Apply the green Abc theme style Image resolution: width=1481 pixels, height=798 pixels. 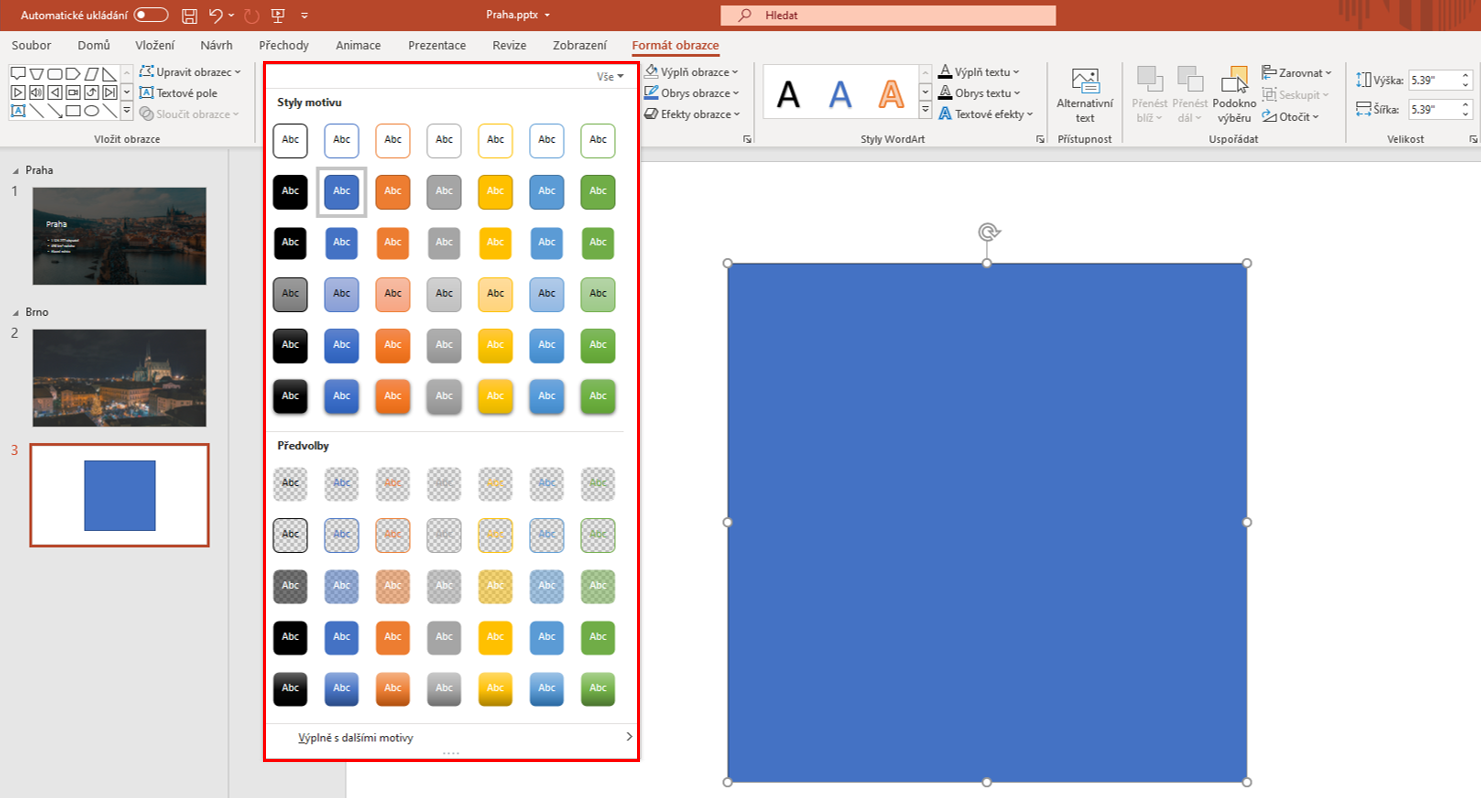click(597, 192)
